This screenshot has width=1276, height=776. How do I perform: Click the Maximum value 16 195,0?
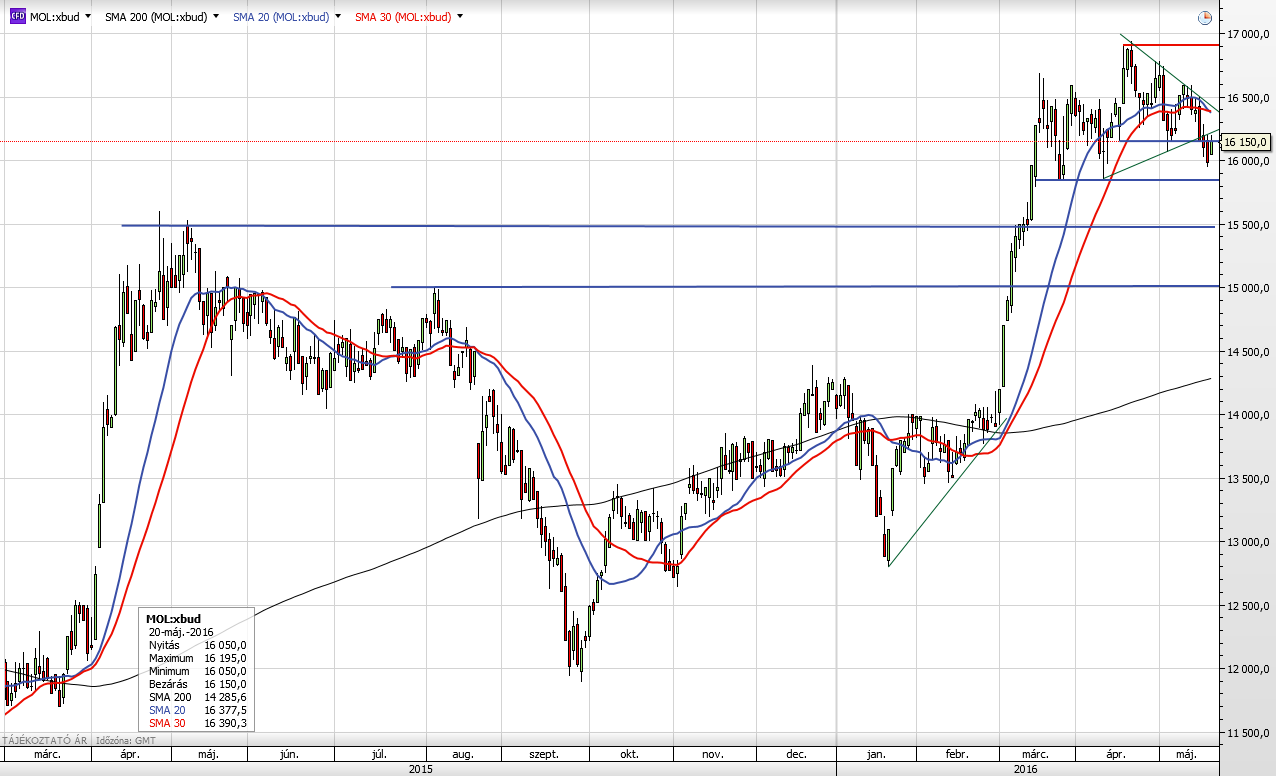[x=226, y=658]
